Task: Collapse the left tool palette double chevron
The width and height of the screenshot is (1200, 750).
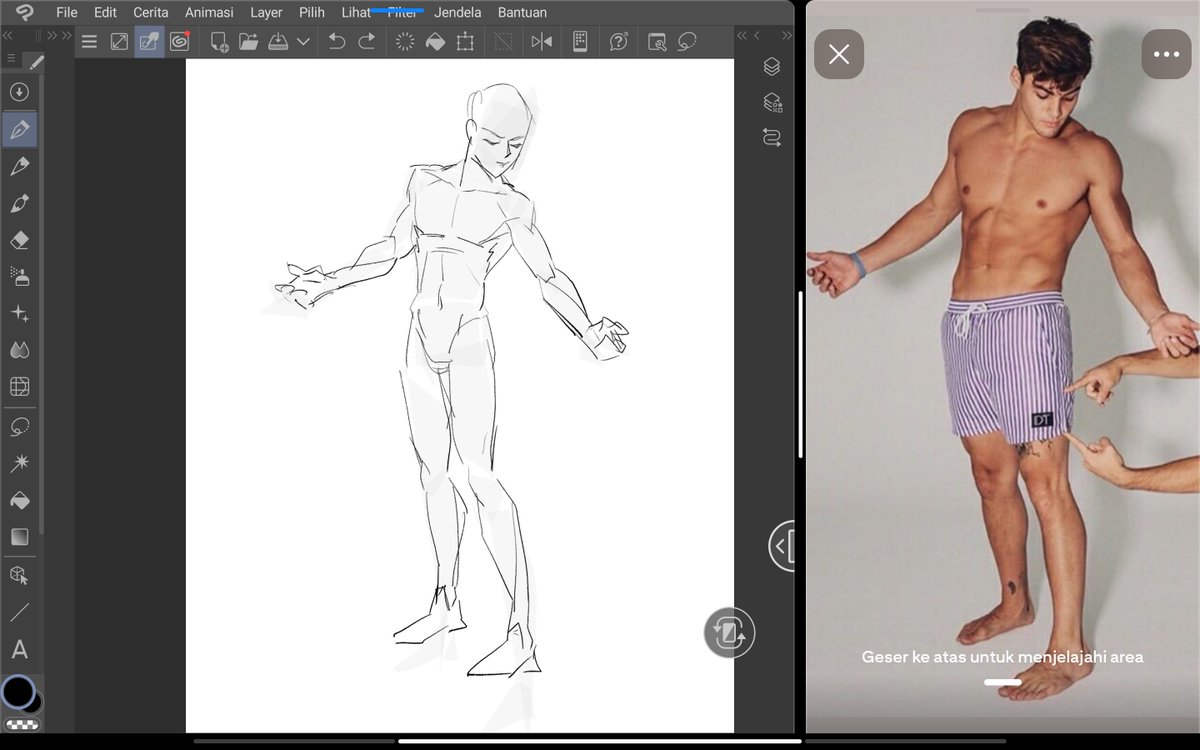Action: pos(8,36)
